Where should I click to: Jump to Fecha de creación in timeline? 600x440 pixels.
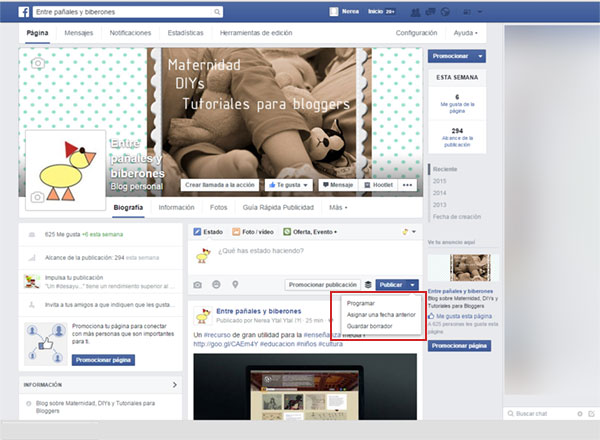[457, 217]
